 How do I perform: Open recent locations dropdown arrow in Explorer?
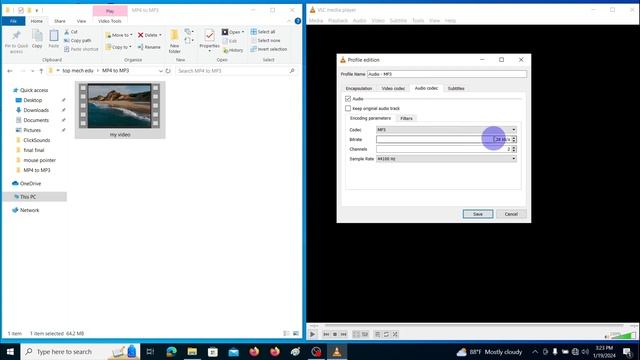tap(33, 71)
